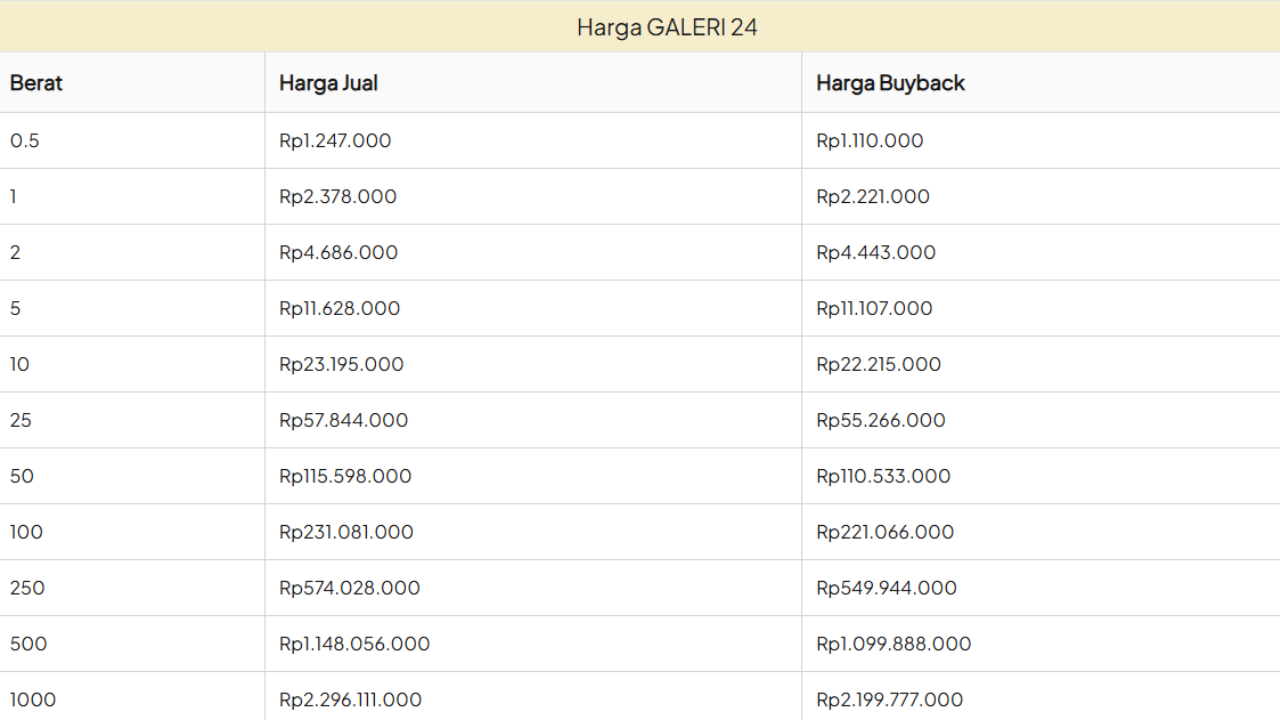
Task: Select the Rp4.443.000 buyback value
Action: click(875, 253)
